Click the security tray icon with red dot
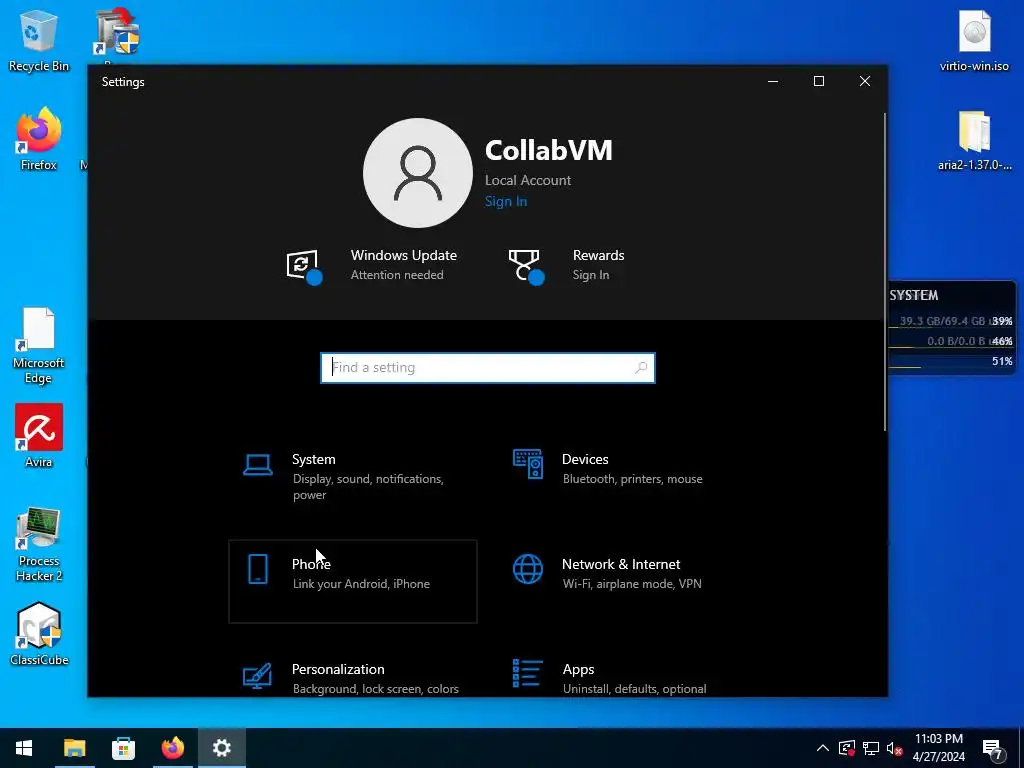The width and height of the screenshot is (1024, 768). pyautogui.click(x=846, y=748)
